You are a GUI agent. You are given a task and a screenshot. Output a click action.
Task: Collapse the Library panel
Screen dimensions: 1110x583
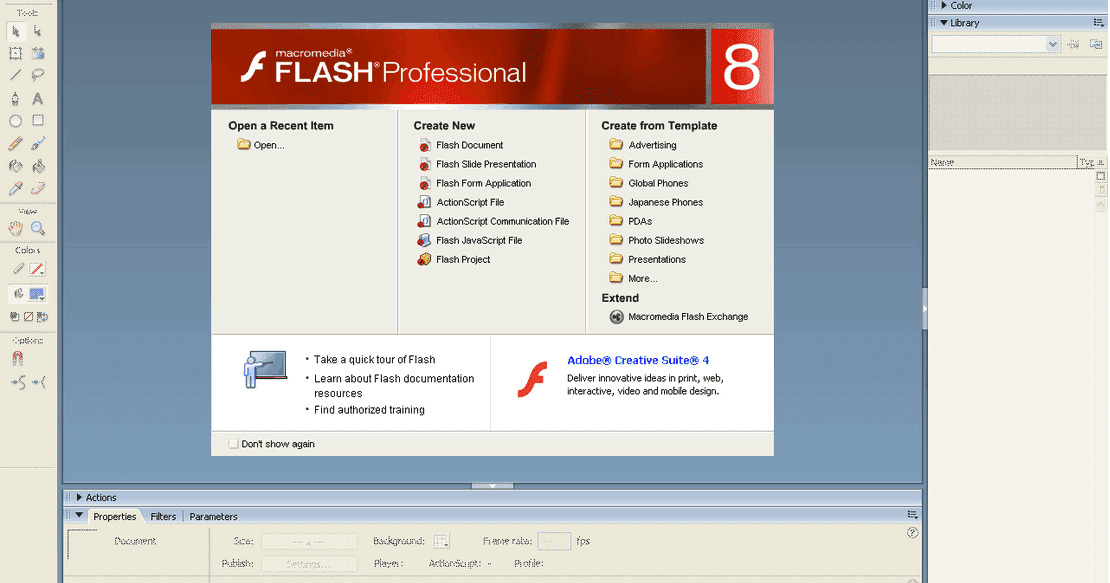click(944, 23)
